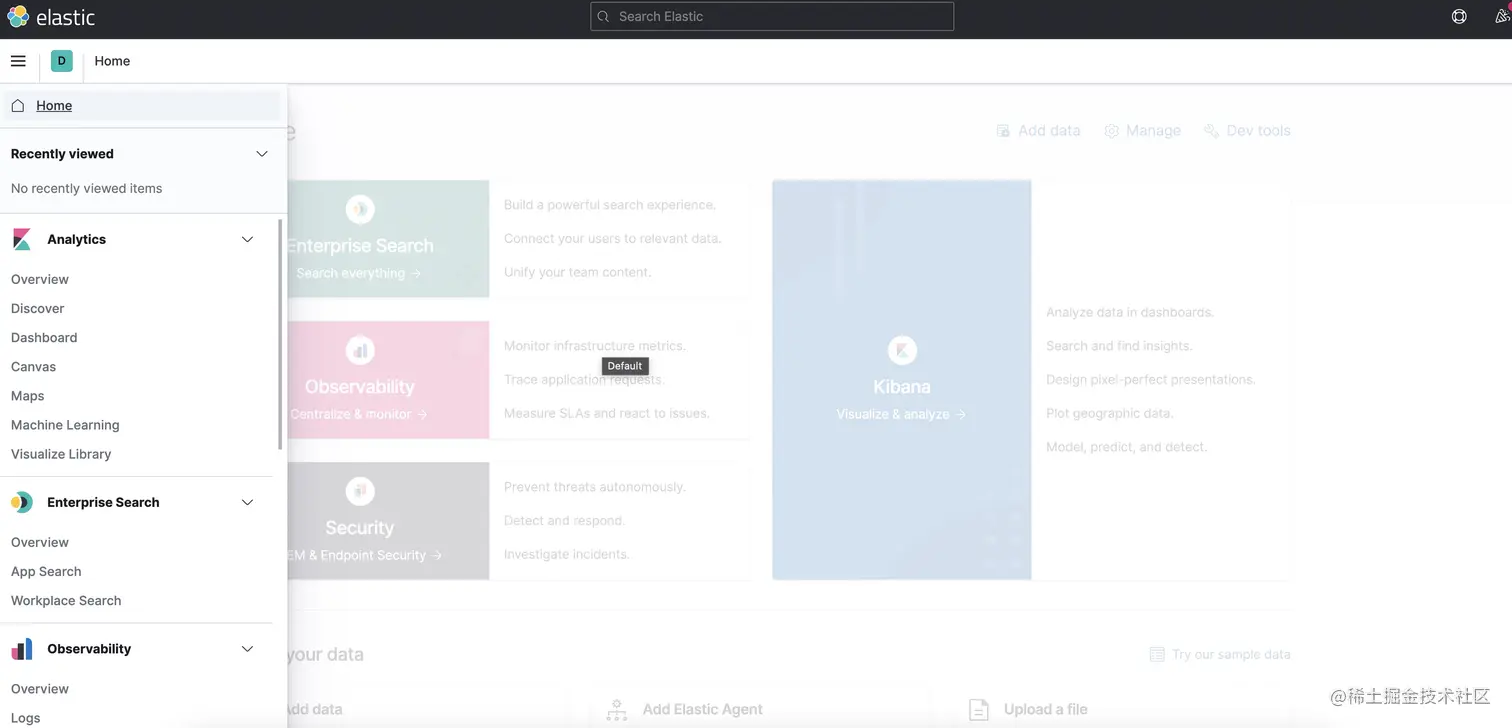The image size is (1512, 728).
Task: Open Canvas in the sidebar
Action: click(33, 366)
